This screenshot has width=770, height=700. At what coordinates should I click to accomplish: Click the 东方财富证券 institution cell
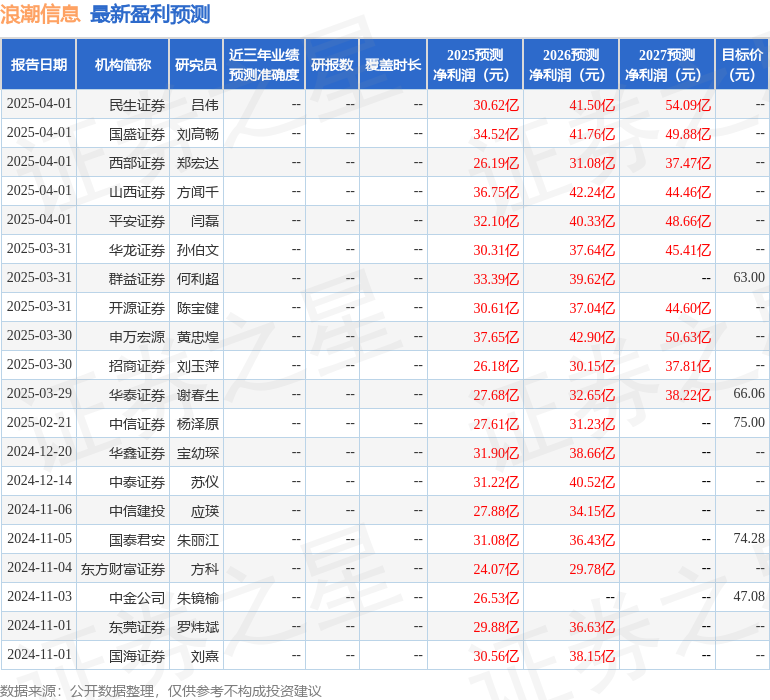123,569
